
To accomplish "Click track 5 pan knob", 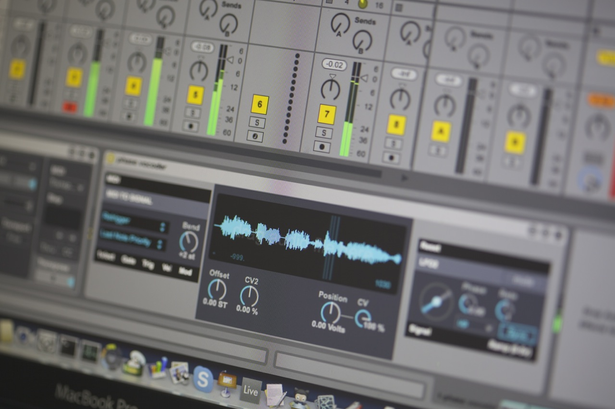I will [x=199, y=71].
